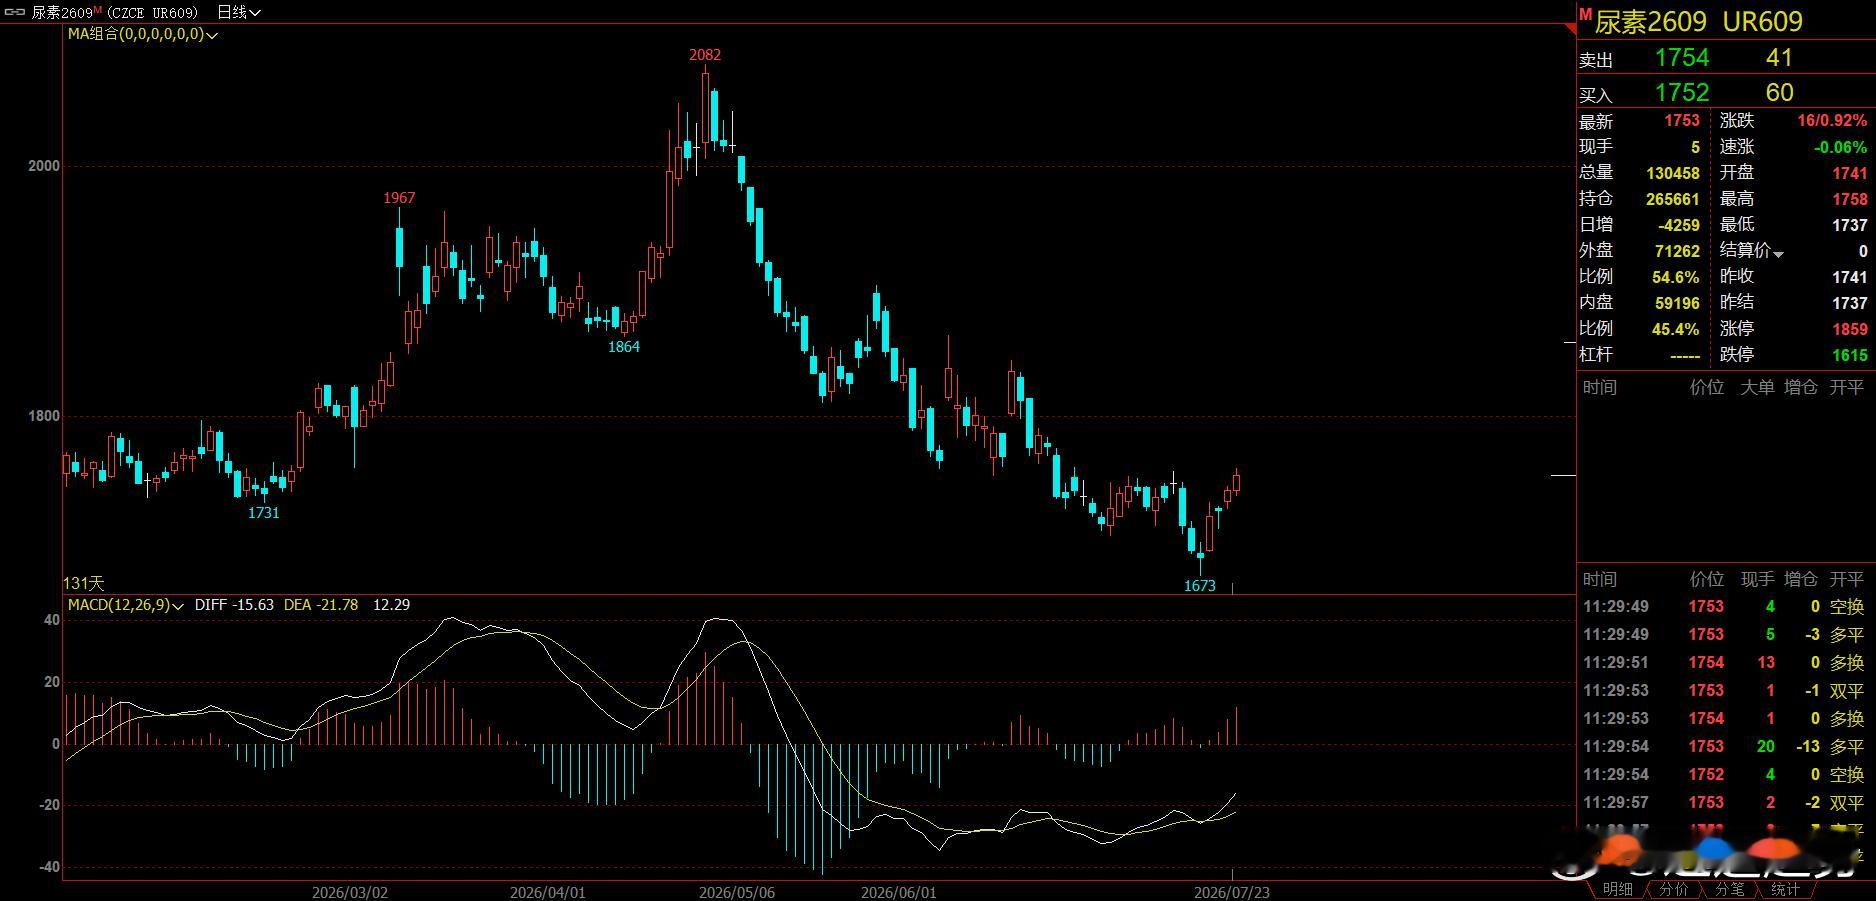Click the 2026/07/23 date on time axis
This screenshot has width=1876, height=901.
pyautogui.click(x=1232, y=892)
